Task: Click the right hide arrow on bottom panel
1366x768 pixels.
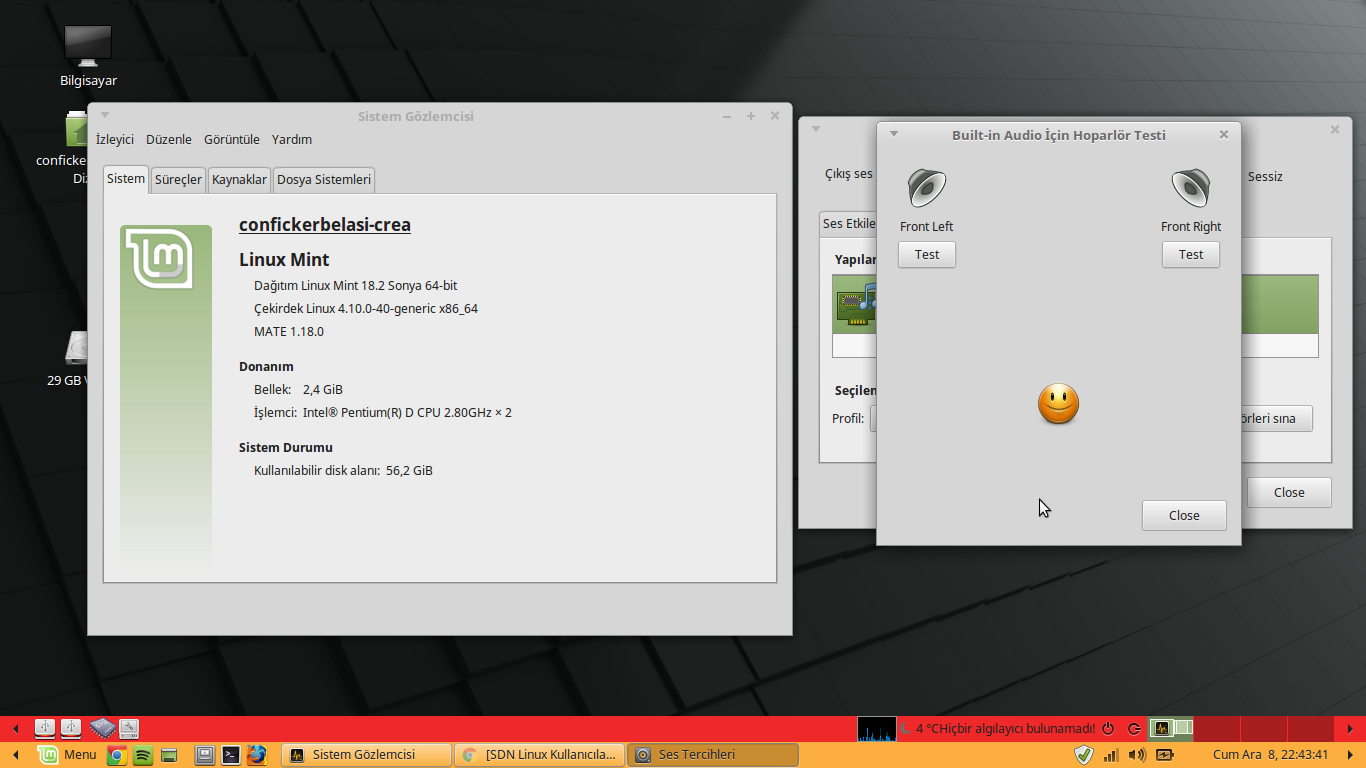Action: click(1351, 755)
